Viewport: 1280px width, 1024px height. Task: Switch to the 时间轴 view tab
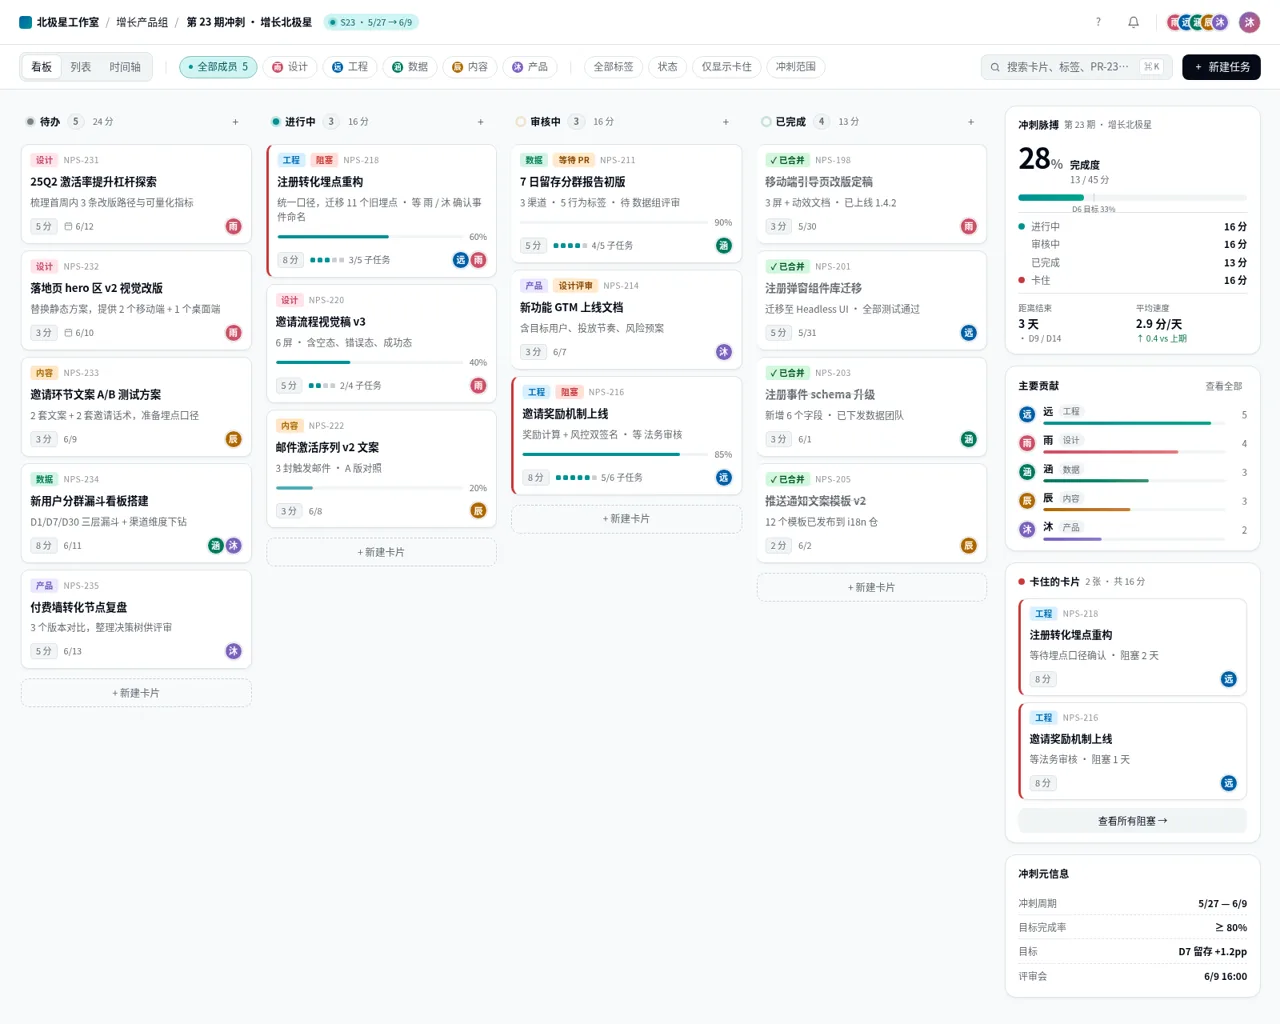tap(125, 67)
